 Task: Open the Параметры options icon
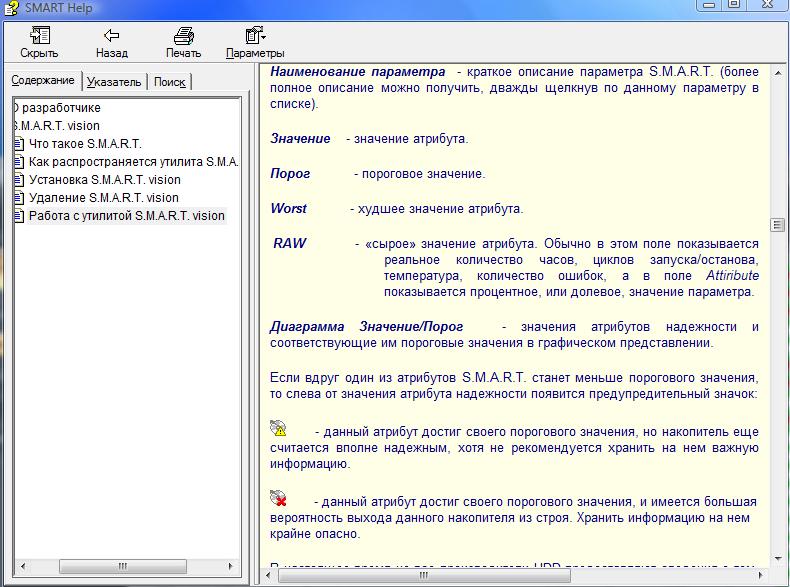coord(255,36)
